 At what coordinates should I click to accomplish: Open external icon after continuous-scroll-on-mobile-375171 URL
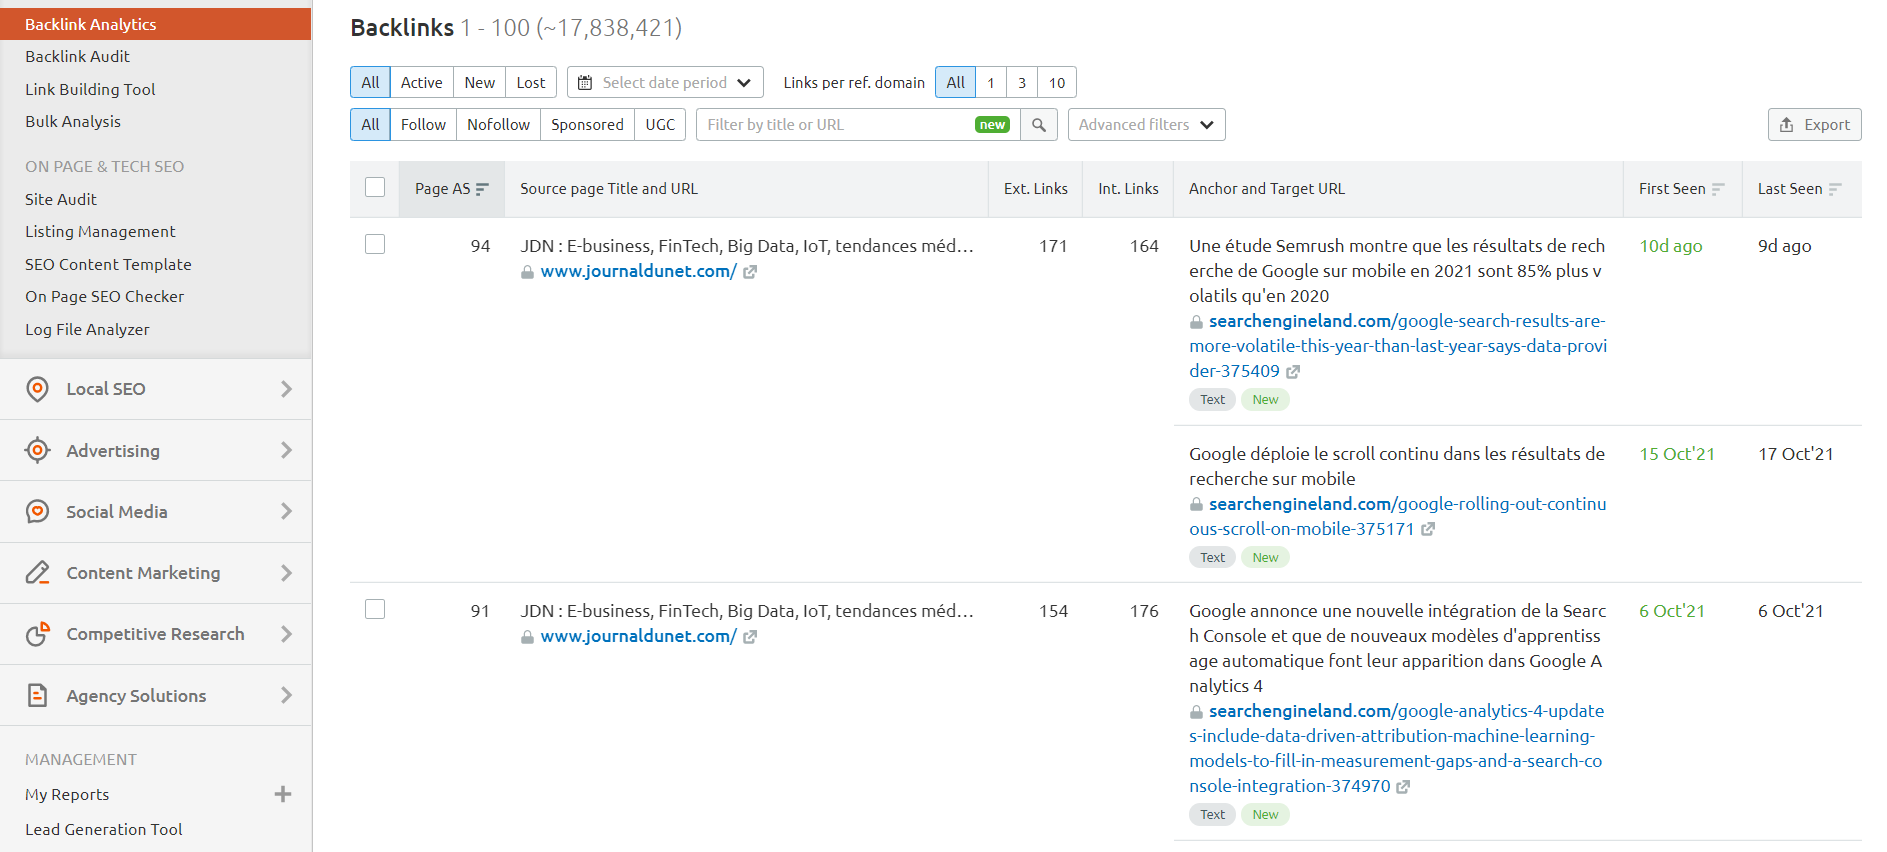1428,530
